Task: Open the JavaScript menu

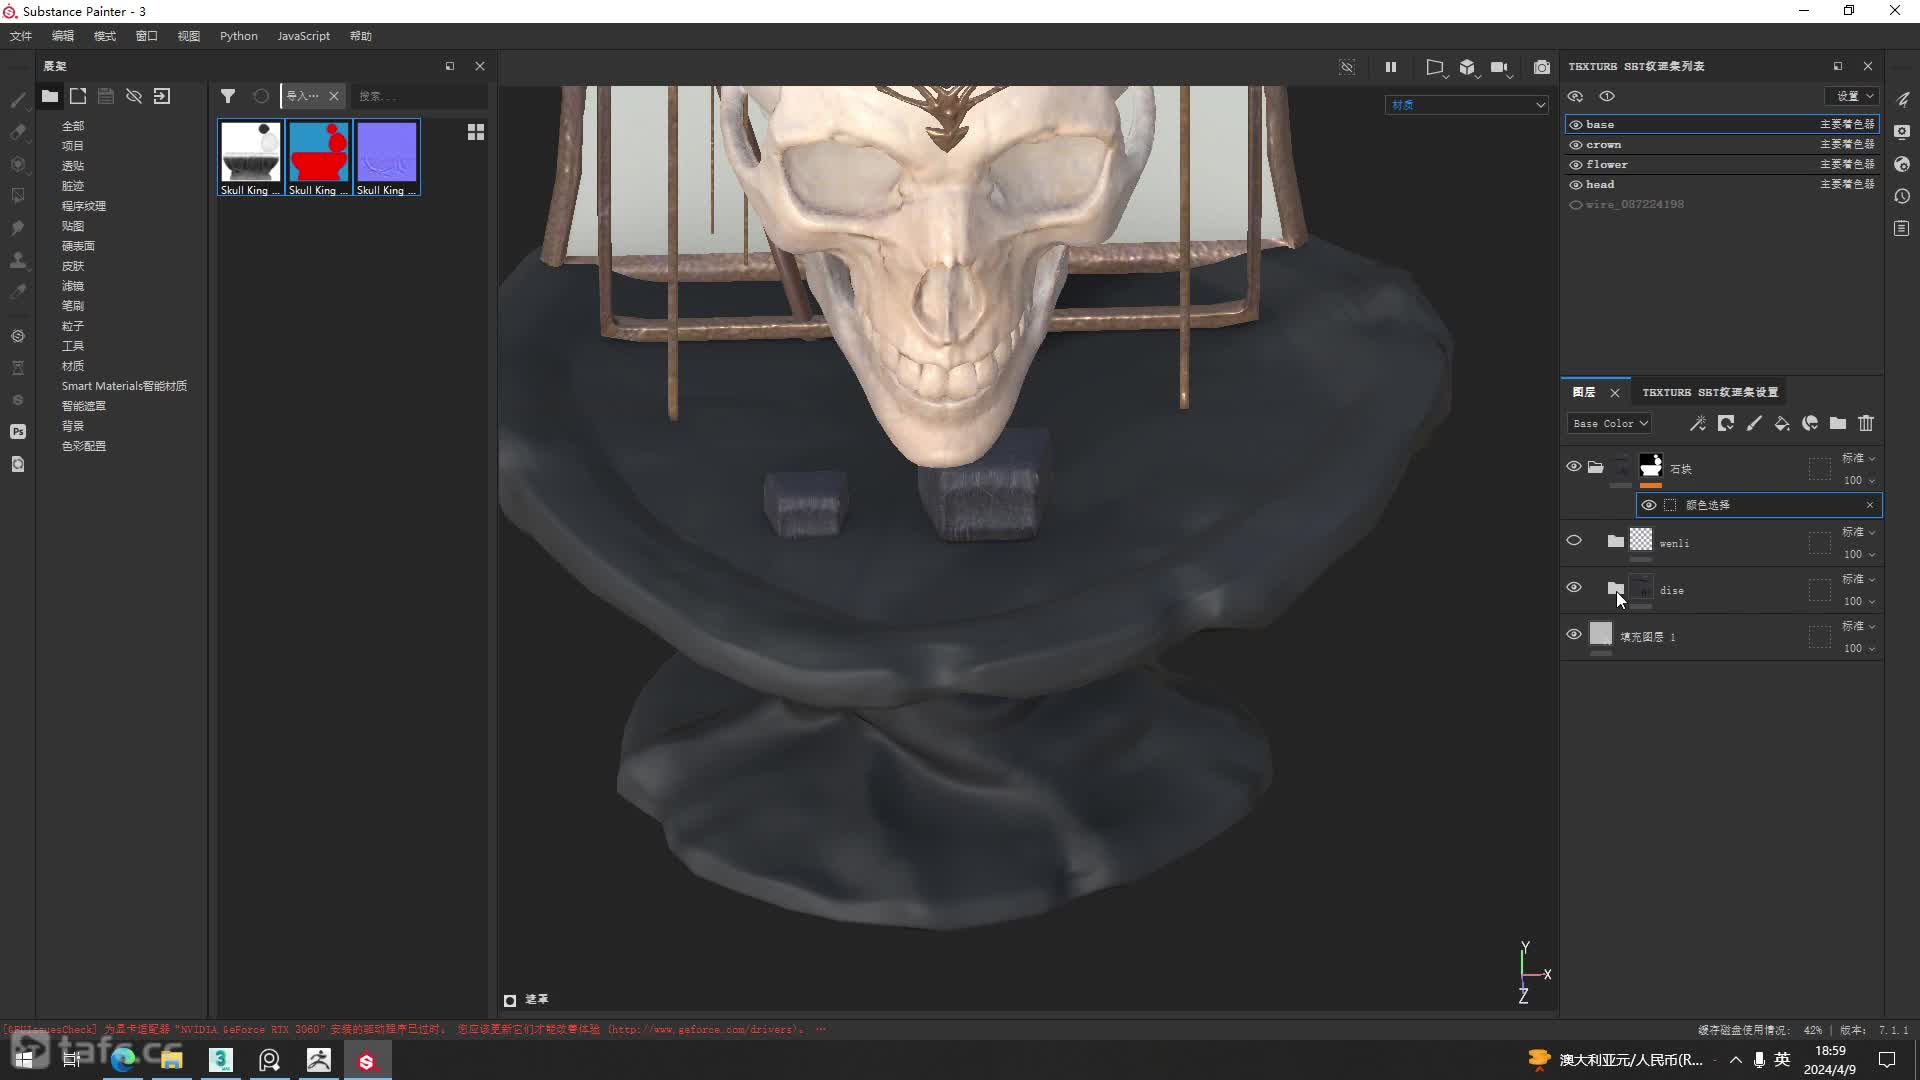Action: (304, 36)
